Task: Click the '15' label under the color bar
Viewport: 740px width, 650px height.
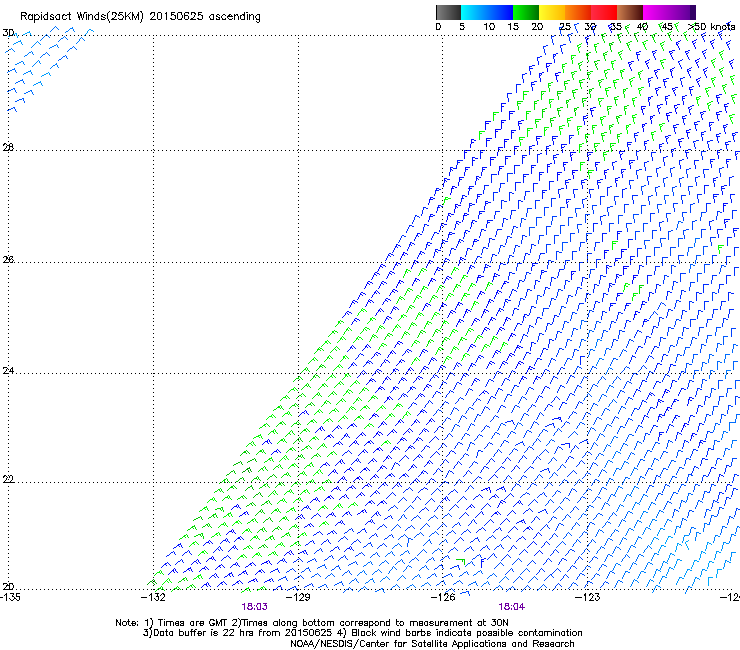Action: tap(513, 27)
